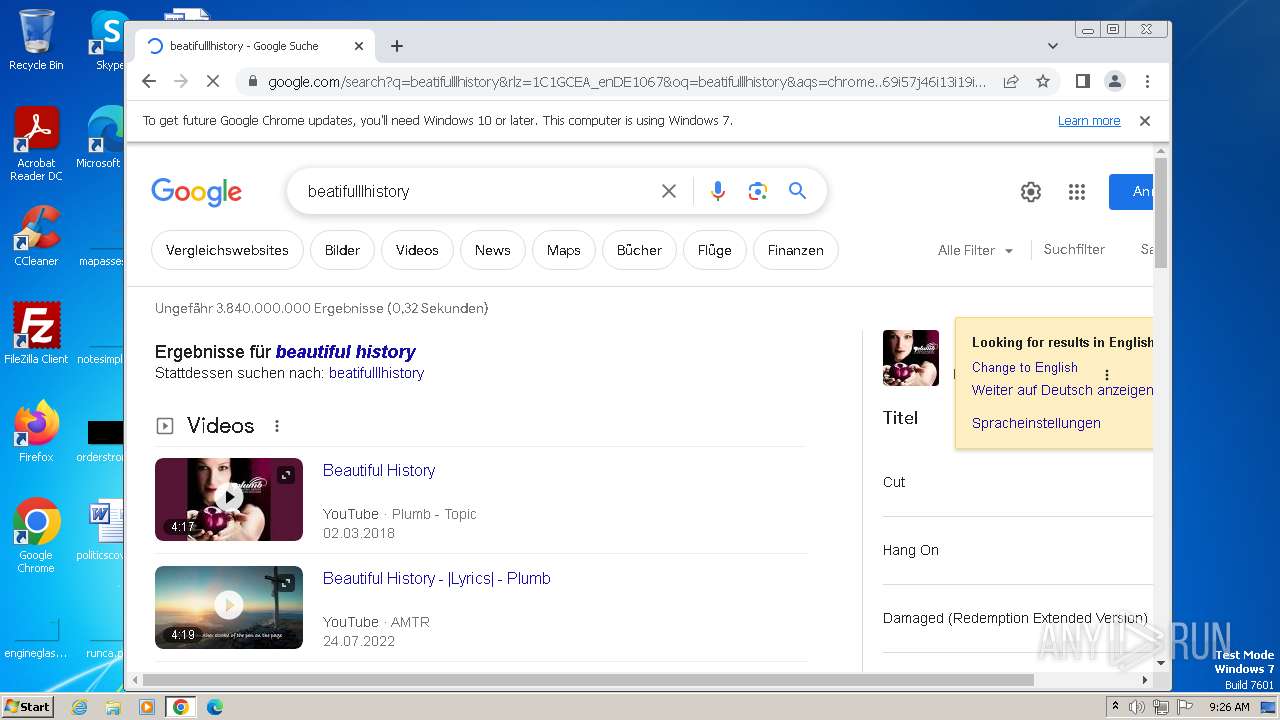
Task: Expand the Lyrics video preview icon
Action: (x=286, y=583)
